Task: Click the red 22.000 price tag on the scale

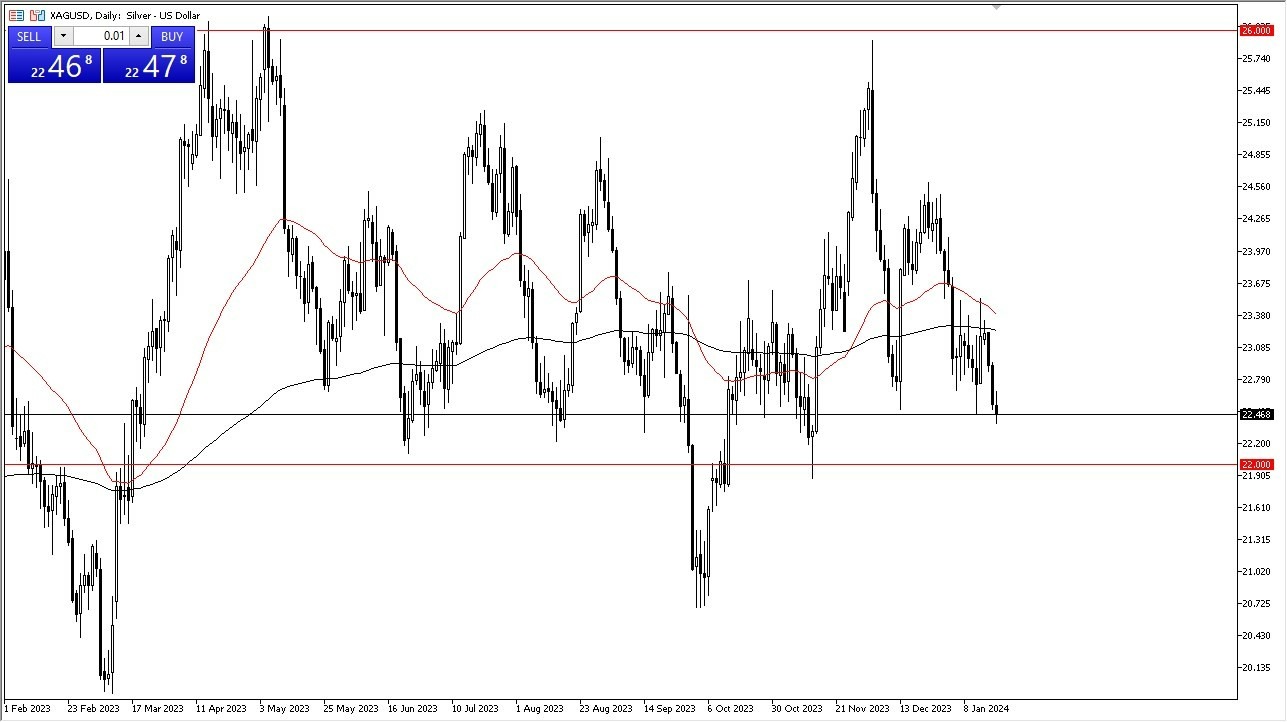Action: tap(1258, 464)
